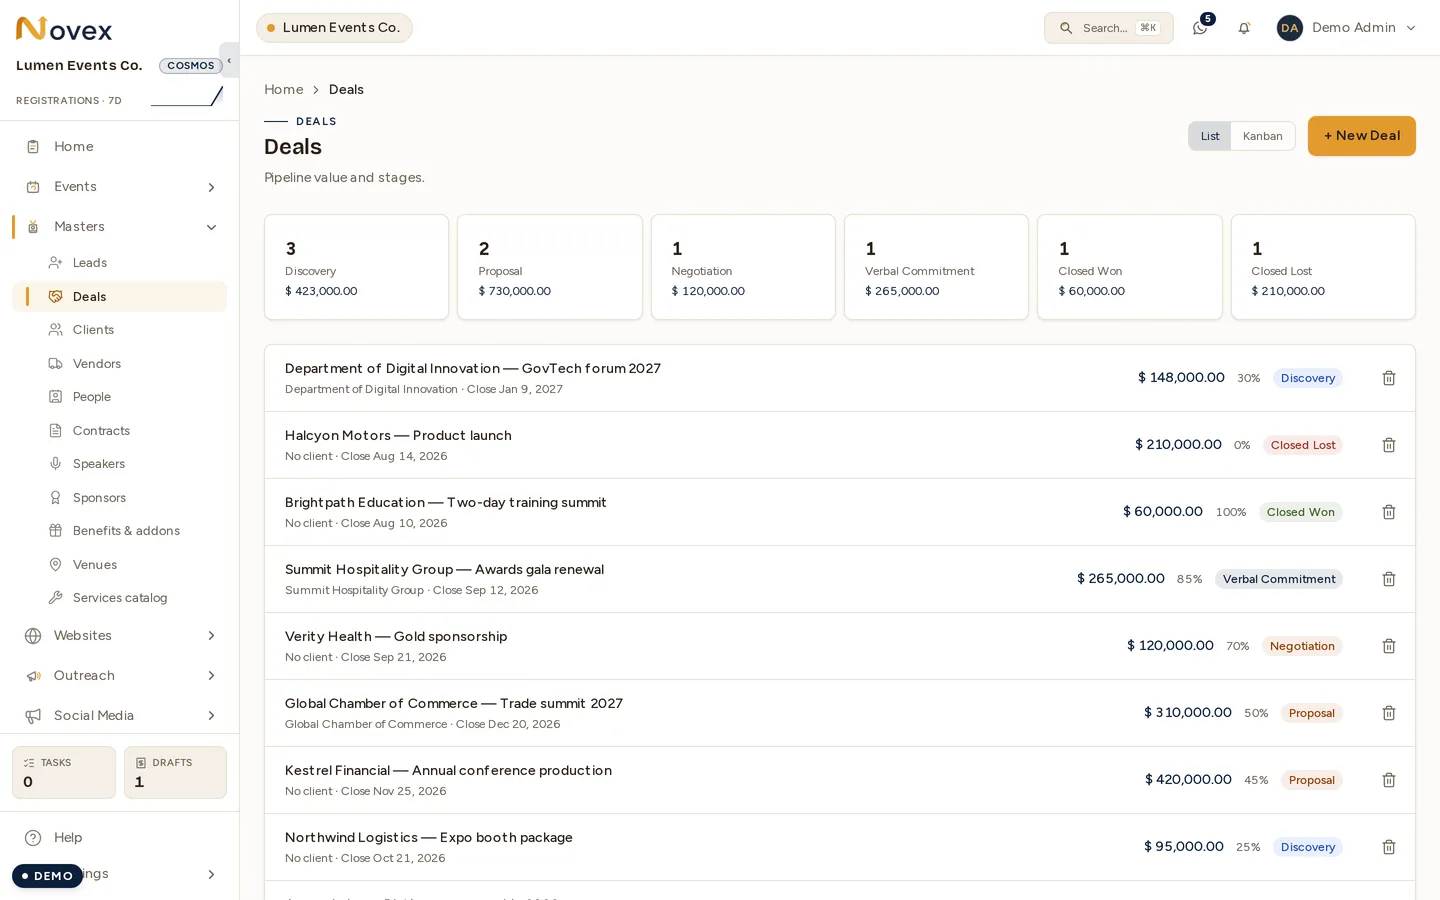The image size is (1440, 900).
Task: Delete the Verity Health sponsorship deal
Action: tap(1388, 646)
